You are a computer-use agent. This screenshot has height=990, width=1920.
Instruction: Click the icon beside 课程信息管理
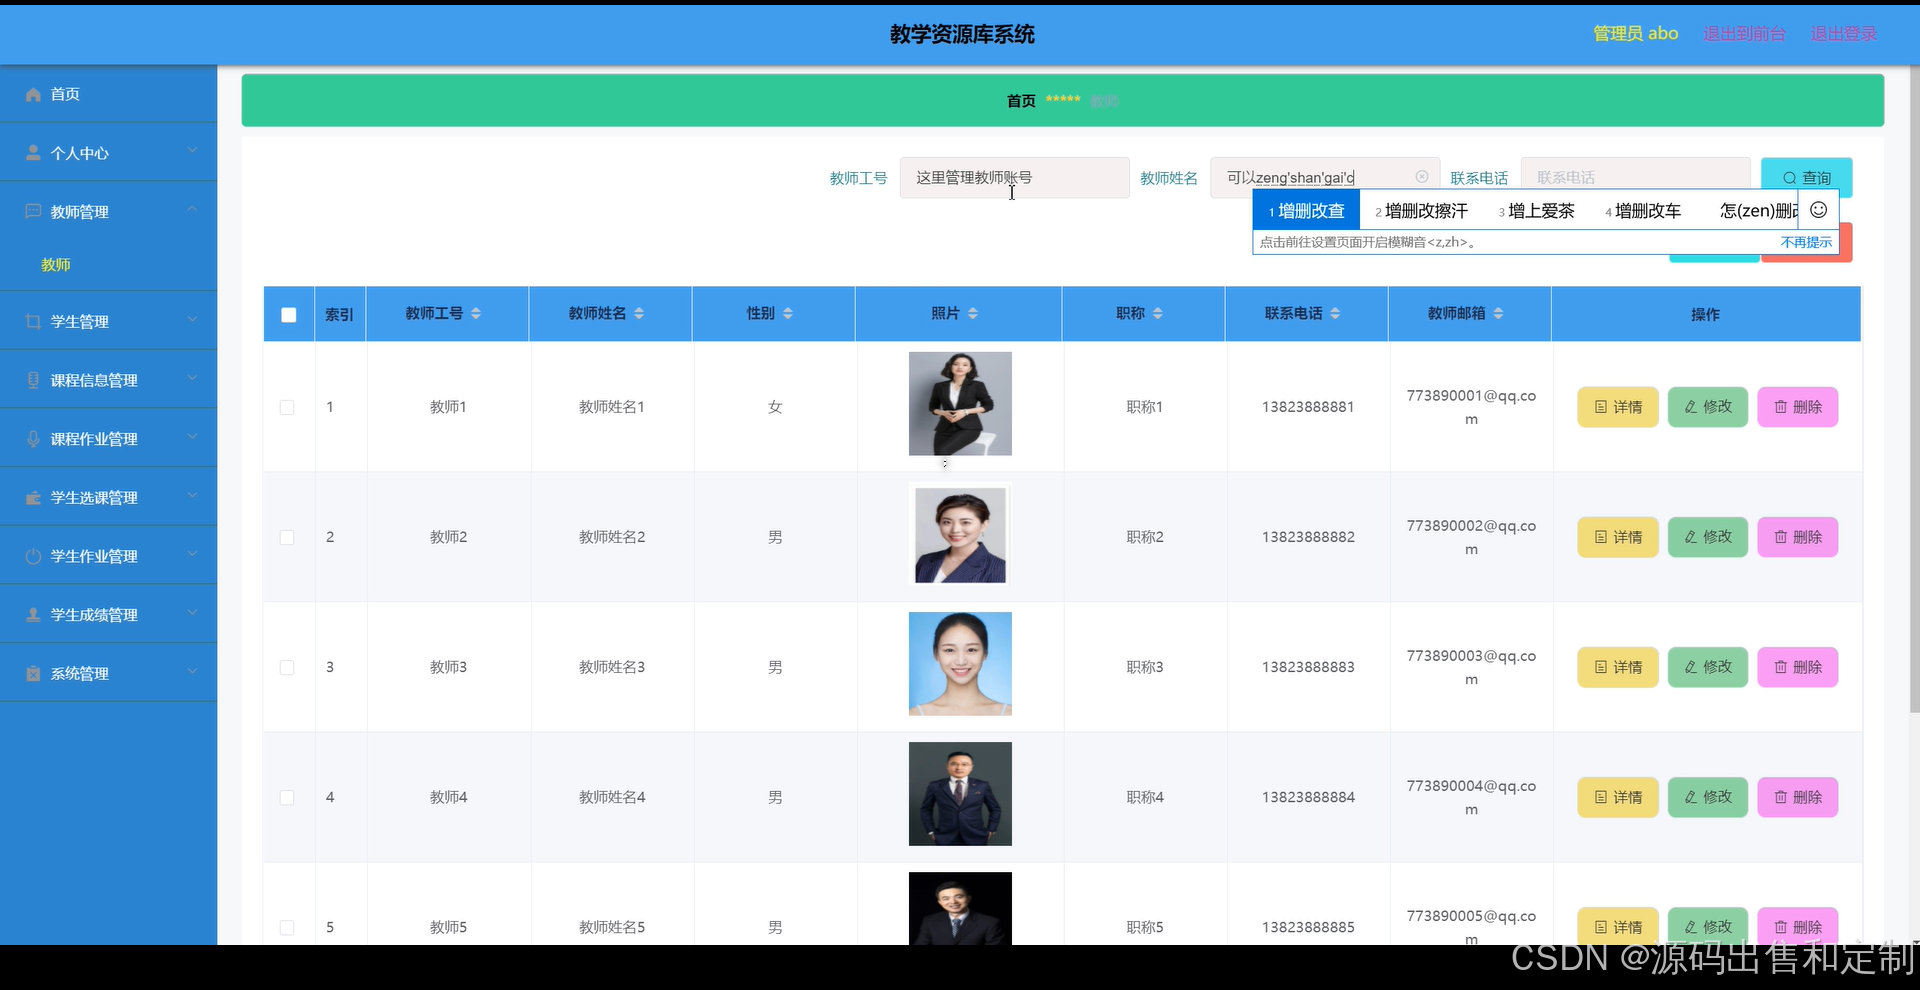tap(33, 380)
